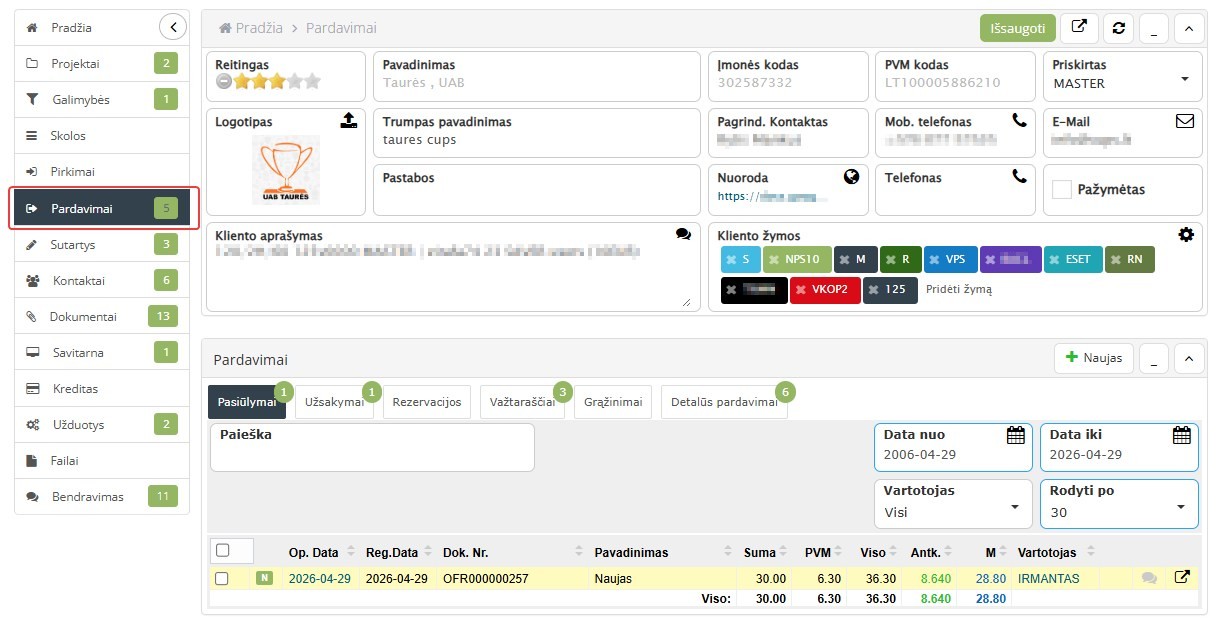Open the Vartotojas Visi dropdown

tap(953, 503)
